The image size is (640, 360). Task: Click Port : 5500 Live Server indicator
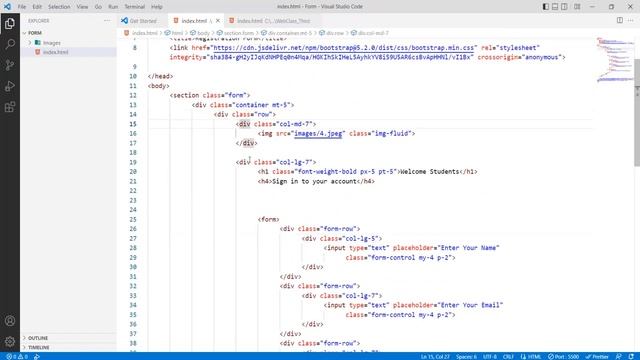click(563, 357)
